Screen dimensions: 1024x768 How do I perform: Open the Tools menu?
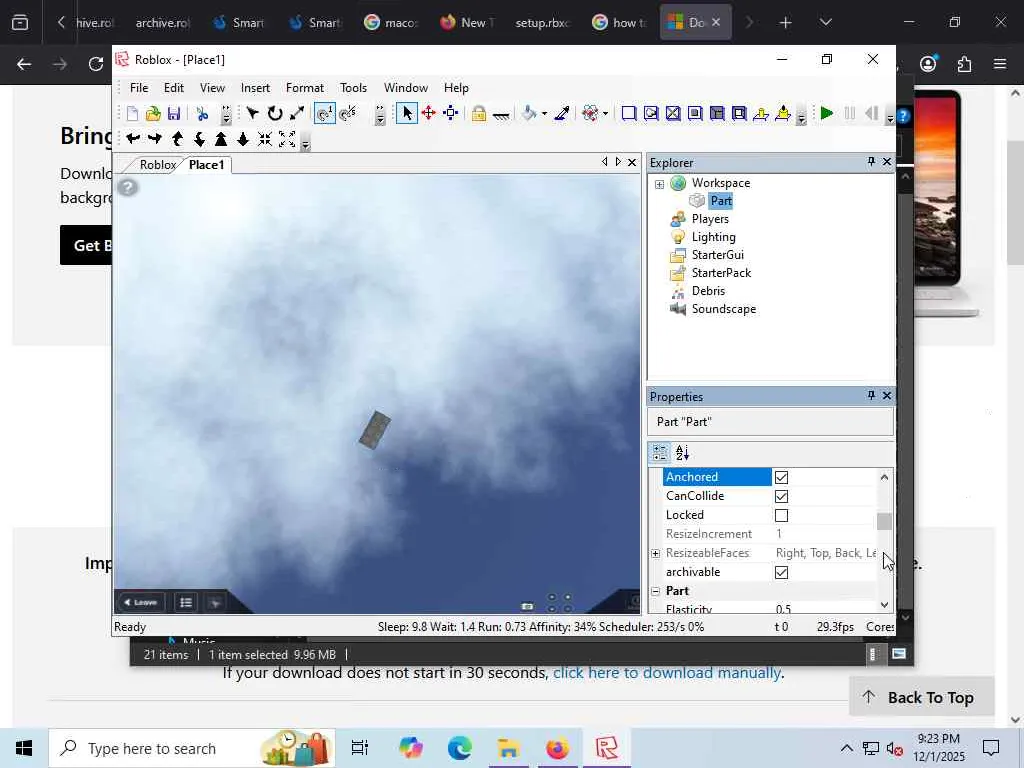pyautogui.click(x=353, y=88)
